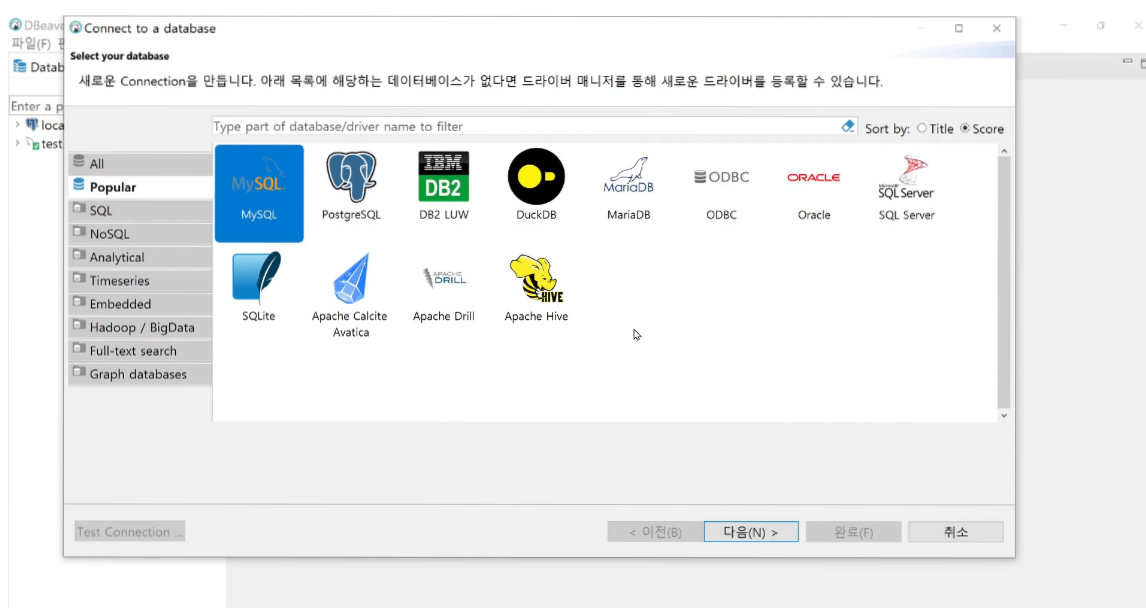Click the database list scroll up arrow

pos(1003,151)
